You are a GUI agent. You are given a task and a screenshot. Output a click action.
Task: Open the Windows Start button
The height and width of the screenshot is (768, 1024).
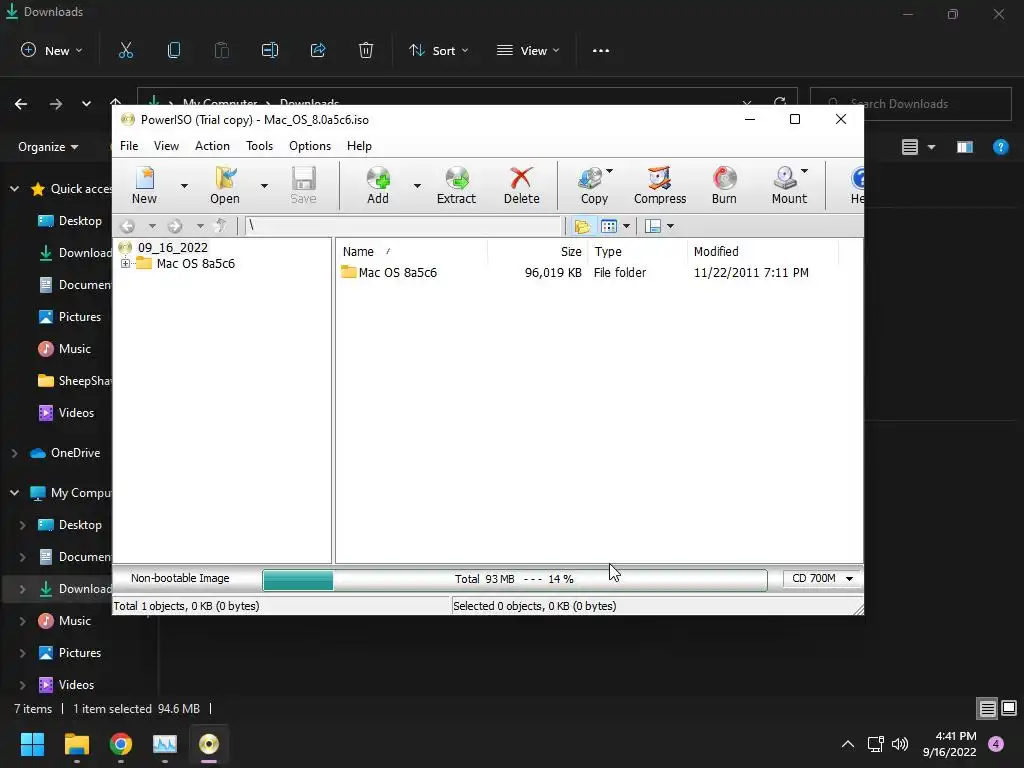tap(32, 744)
